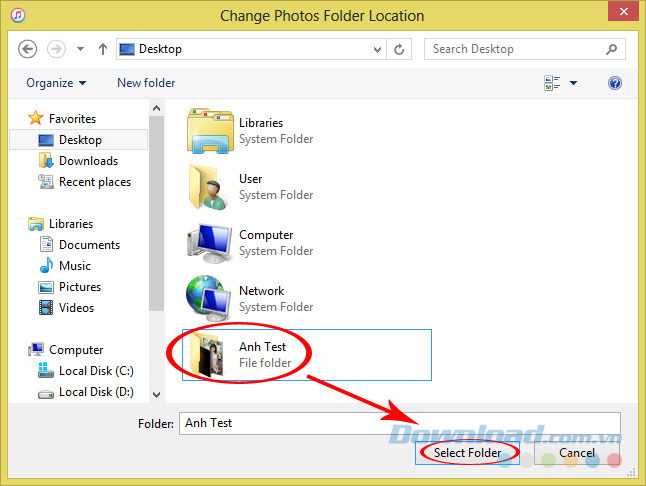Open the recent locations dropdown arrow
The image size is (646, 486).
(x=80, y=49)
